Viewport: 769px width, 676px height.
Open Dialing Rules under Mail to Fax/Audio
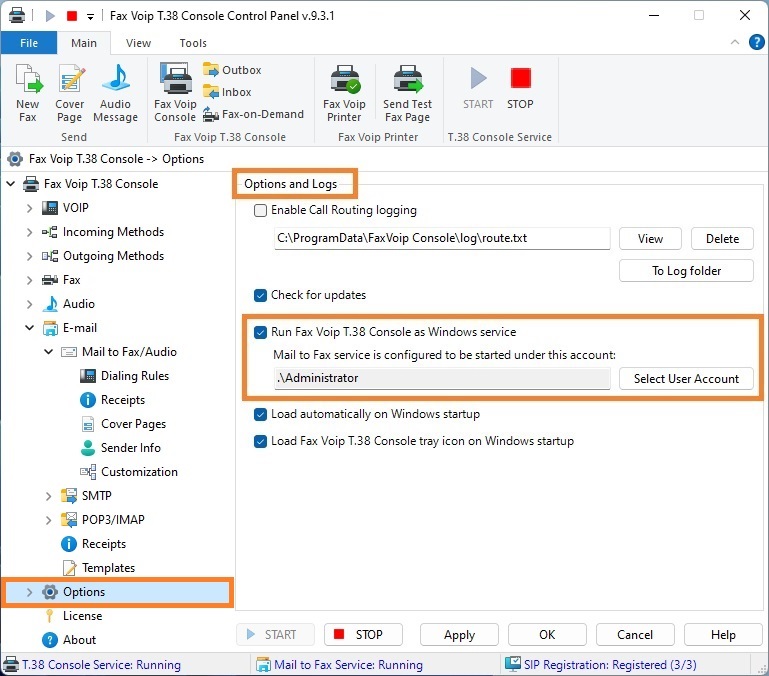click(x=135, y=376)
